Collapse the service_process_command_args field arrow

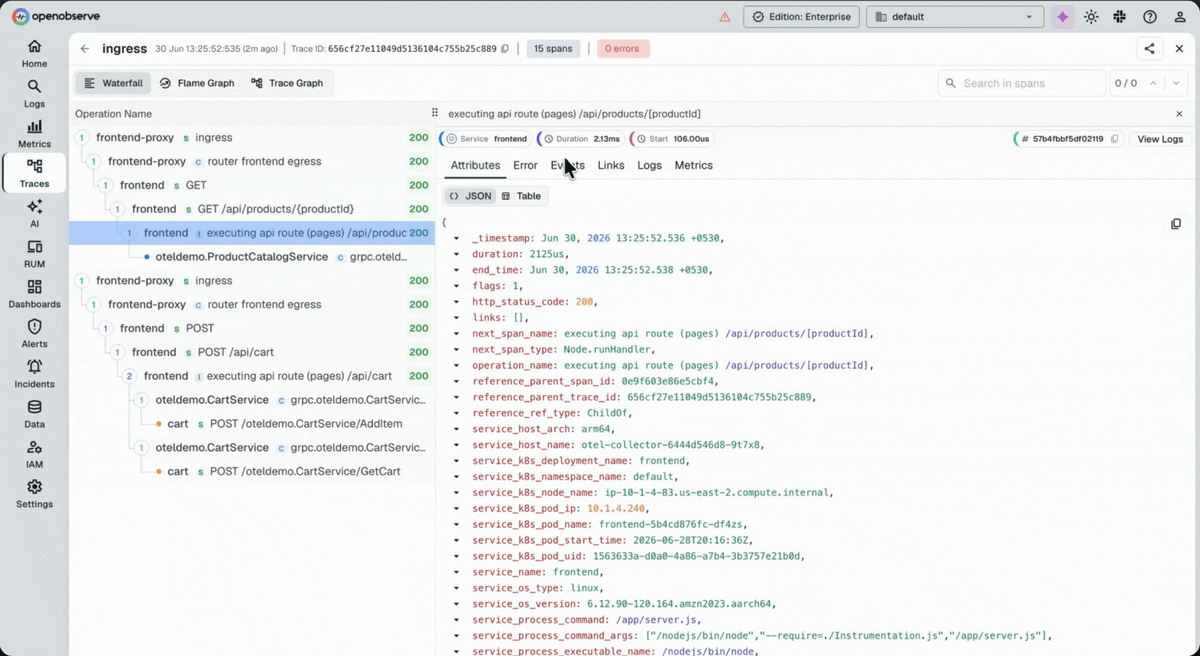pos(456,636)
